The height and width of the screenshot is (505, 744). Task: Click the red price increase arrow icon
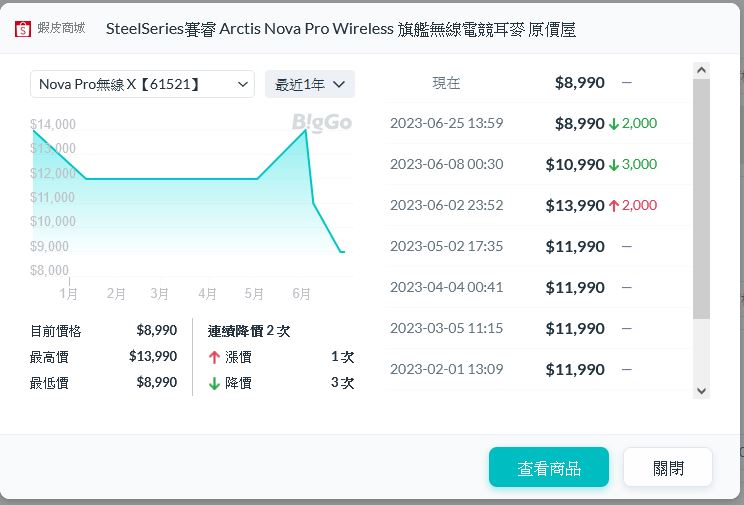[214, 357]
